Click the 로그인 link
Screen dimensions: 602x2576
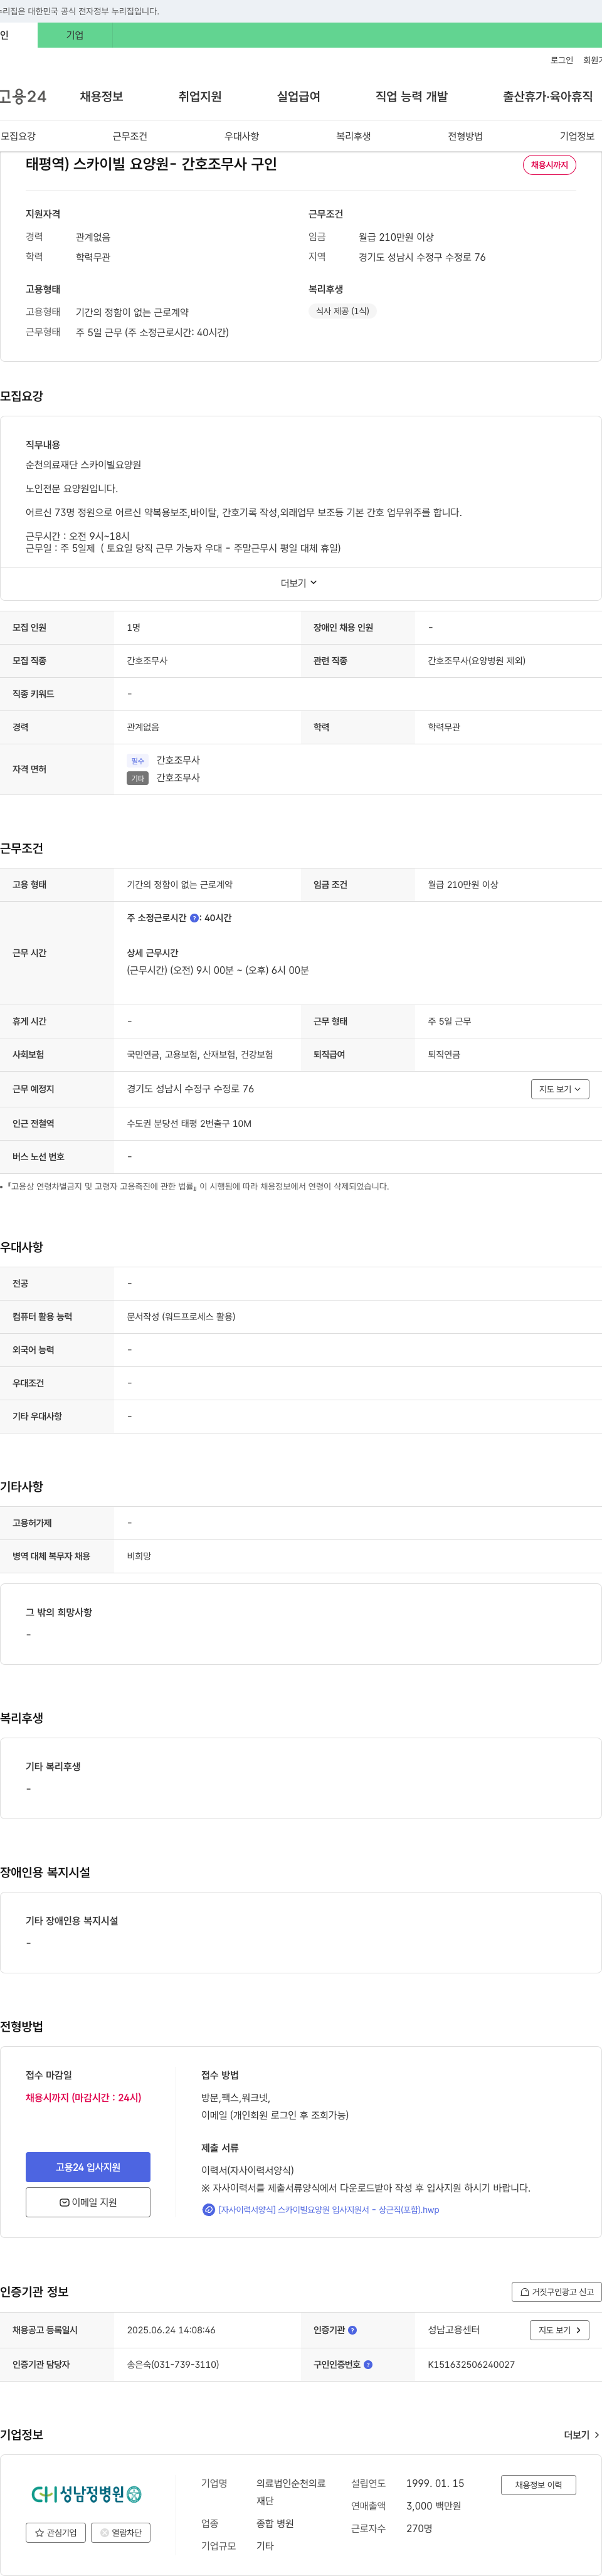561,60
